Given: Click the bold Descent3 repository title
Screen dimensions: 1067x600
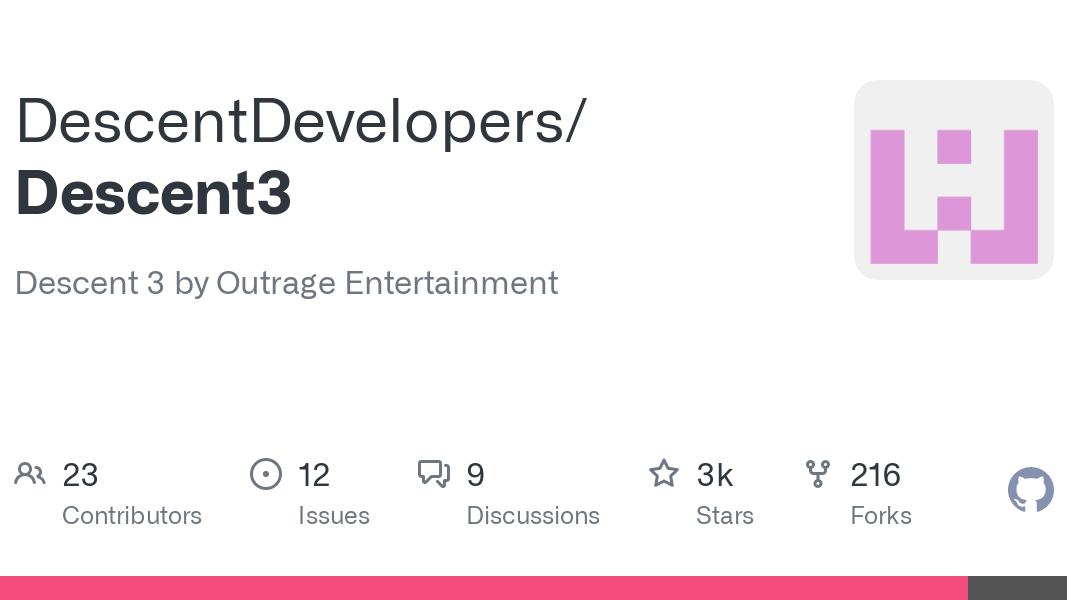Looking at the screenshot, I should (154, 193).
